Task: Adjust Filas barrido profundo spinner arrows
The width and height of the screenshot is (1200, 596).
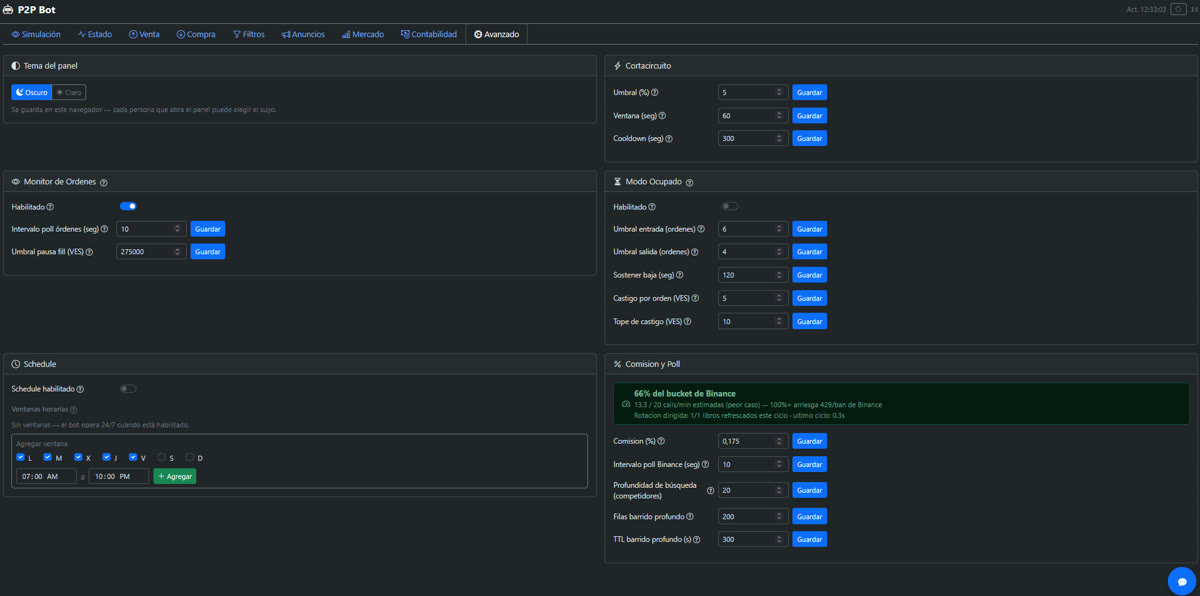Action: (x=779, y=516)
